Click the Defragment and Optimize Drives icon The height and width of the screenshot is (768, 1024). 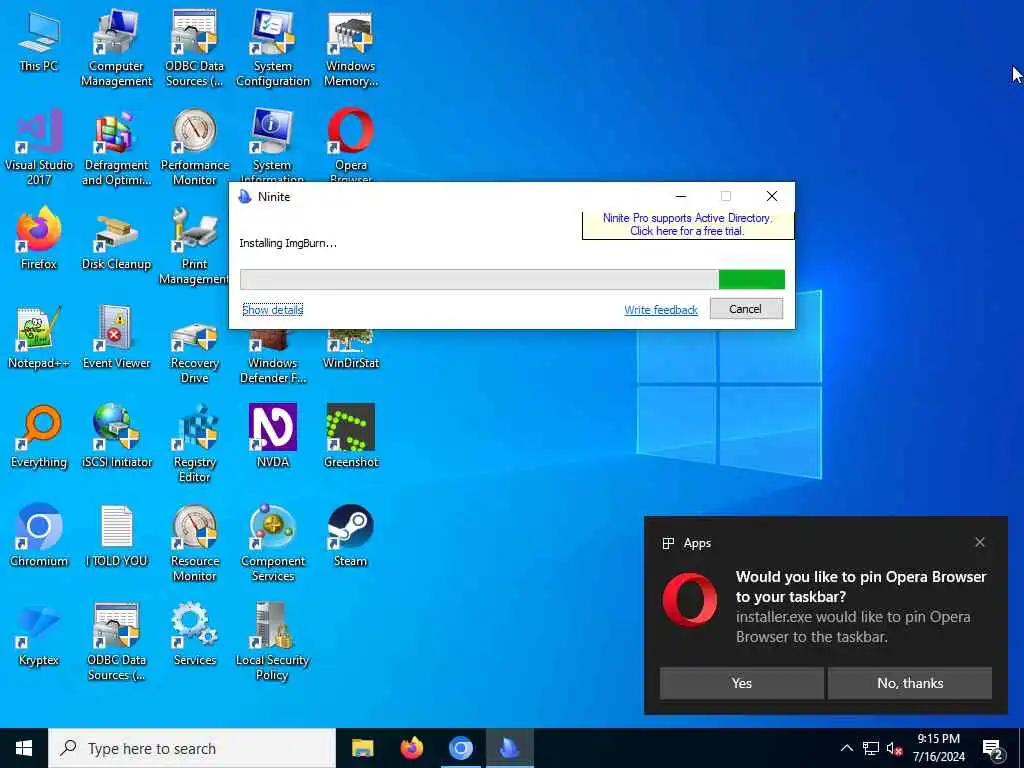coord(116,148)
